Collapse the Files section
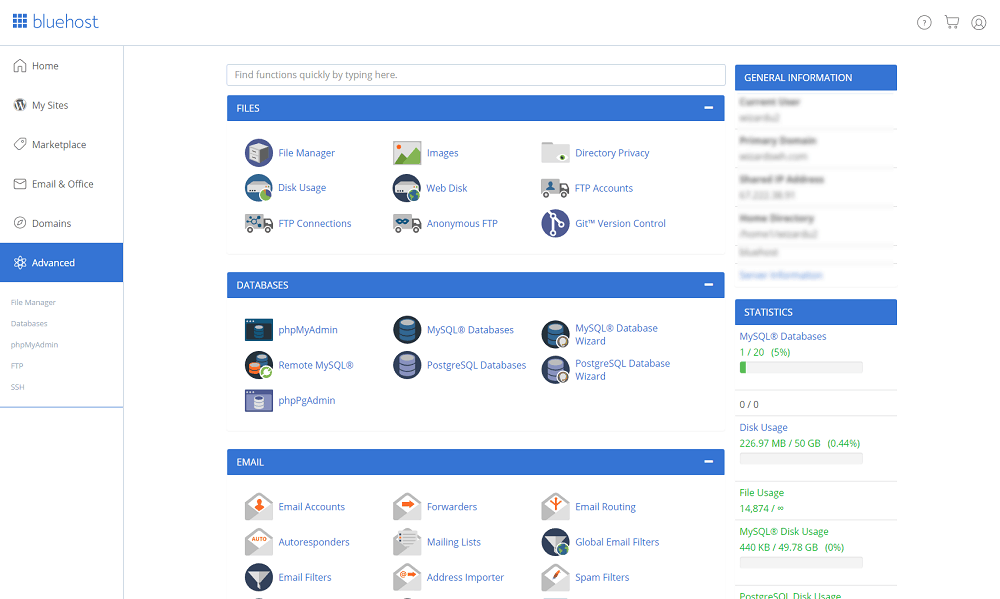Screen dimensions: 1000x599 (x=709, y=108)
